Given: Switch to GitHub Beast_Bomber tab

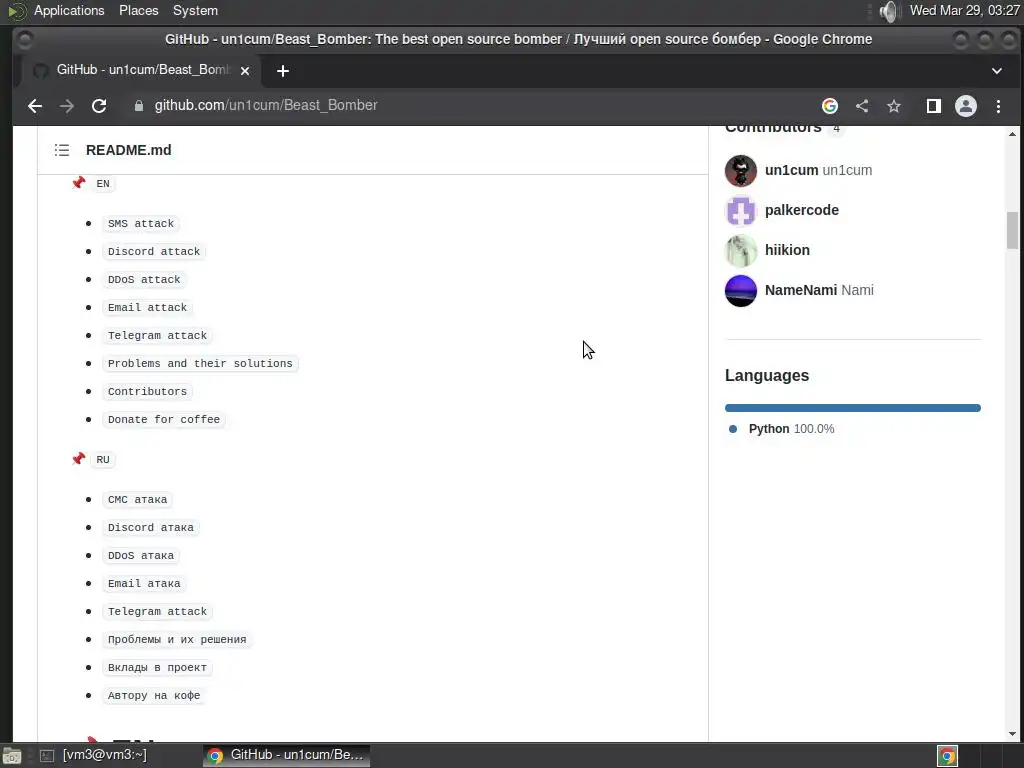Looking at the screenshot, I should (142, 71).
